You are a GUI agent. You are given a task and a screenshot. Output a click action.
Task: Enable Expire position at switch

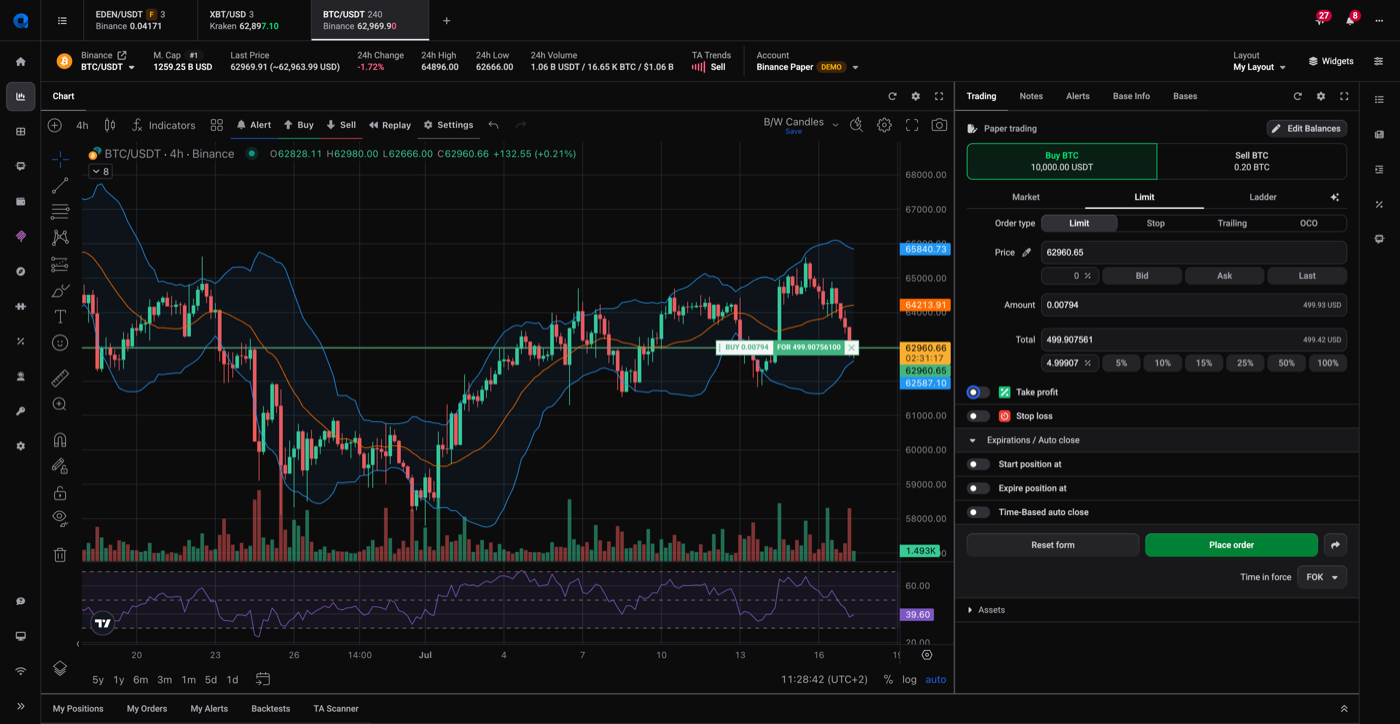click(978, 488)
